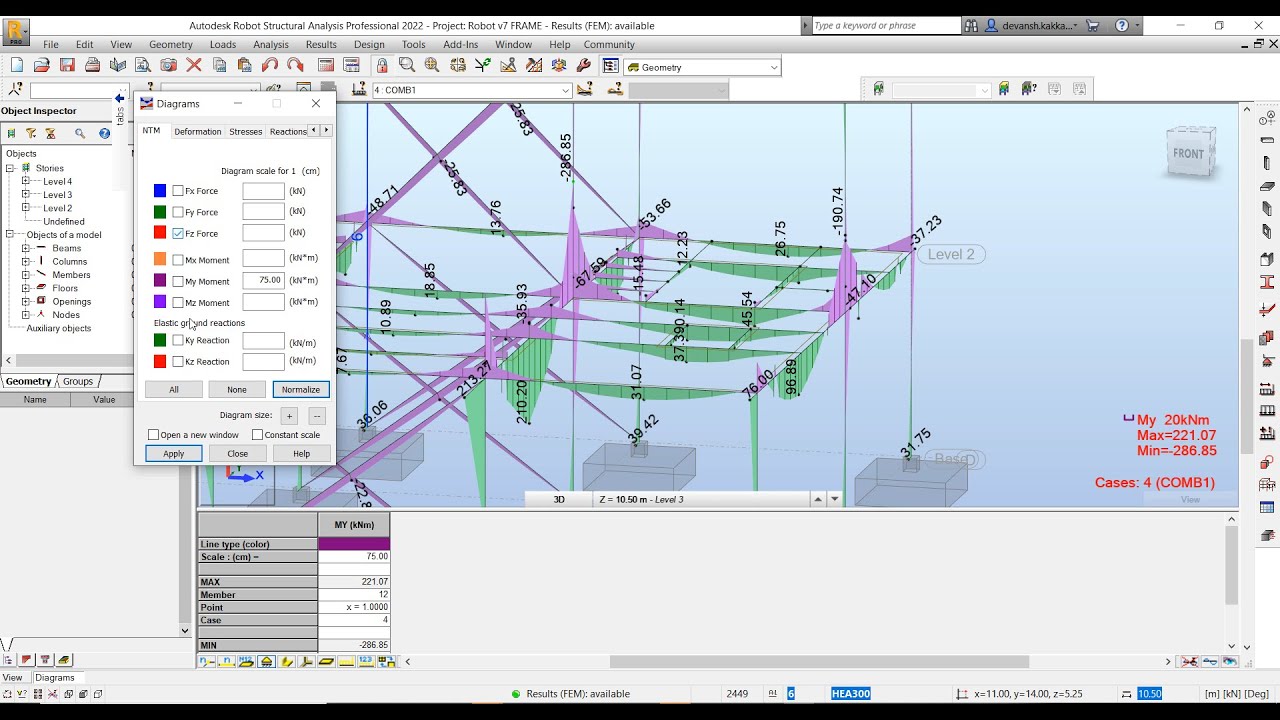Expand the Columns tree node
Viewport: 1280px width, 720px height.
click(26, 261)
